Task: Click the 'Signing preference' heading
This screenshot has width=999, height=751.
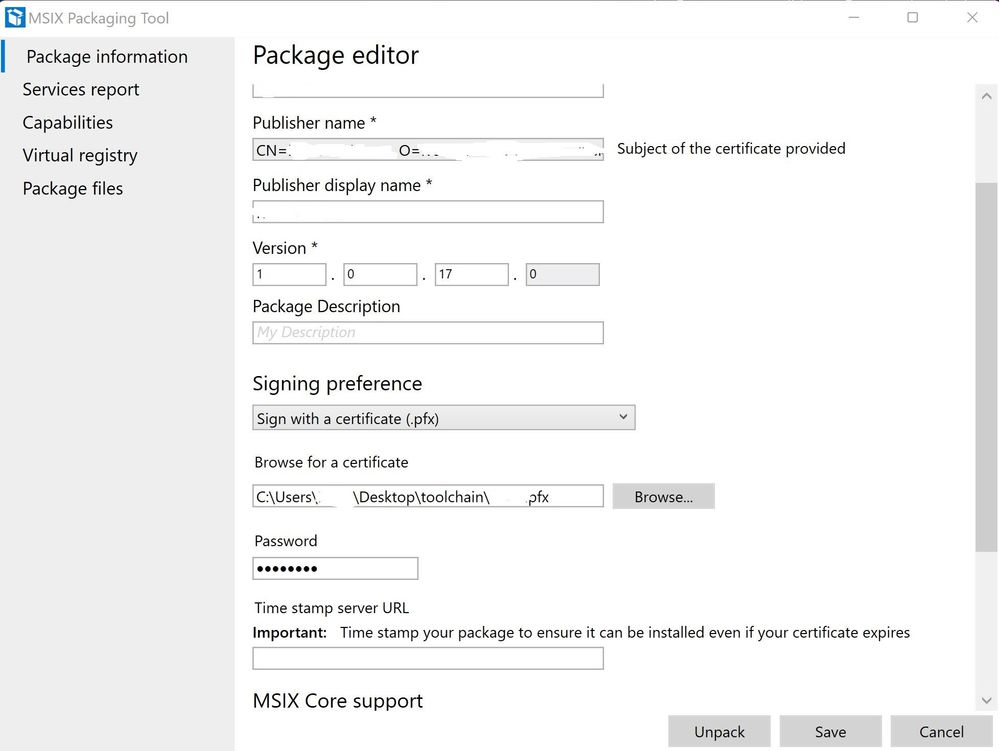Action: (337, 383)
